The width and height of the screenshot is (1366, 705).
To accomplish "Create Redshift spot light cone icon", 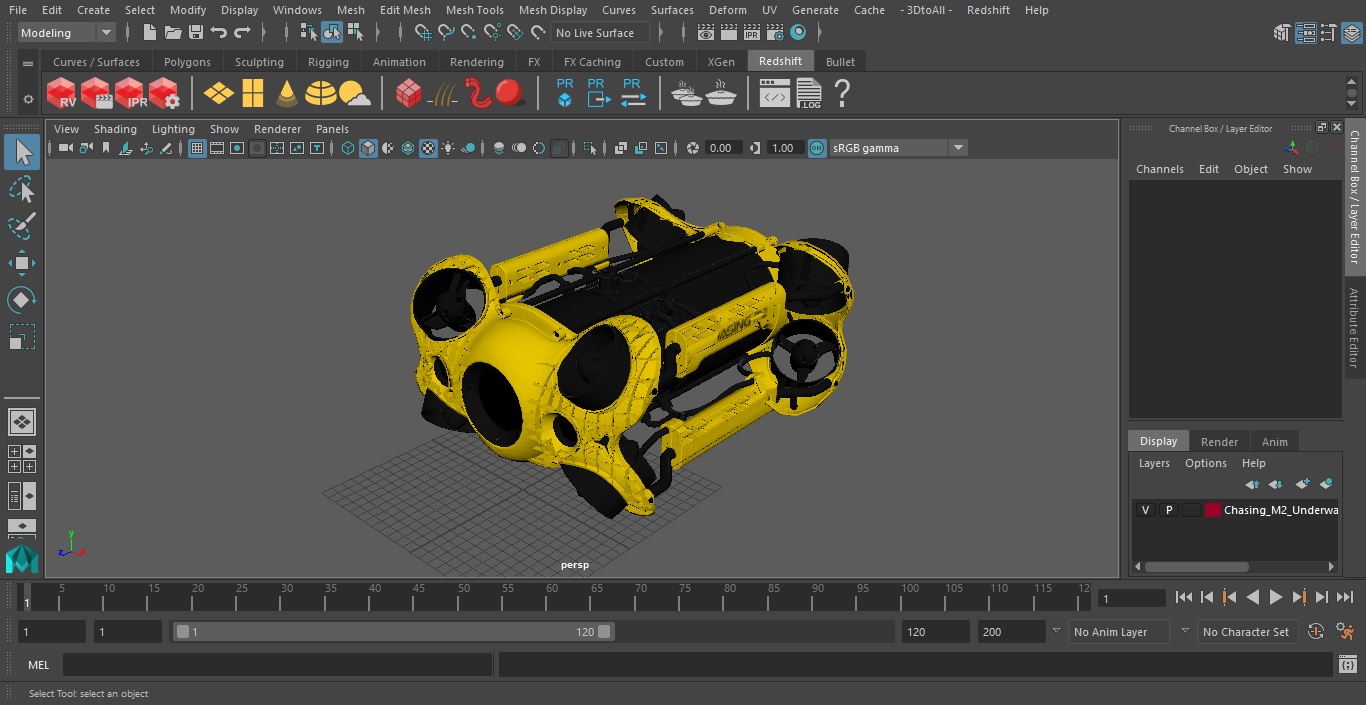I will click(287, 94).
